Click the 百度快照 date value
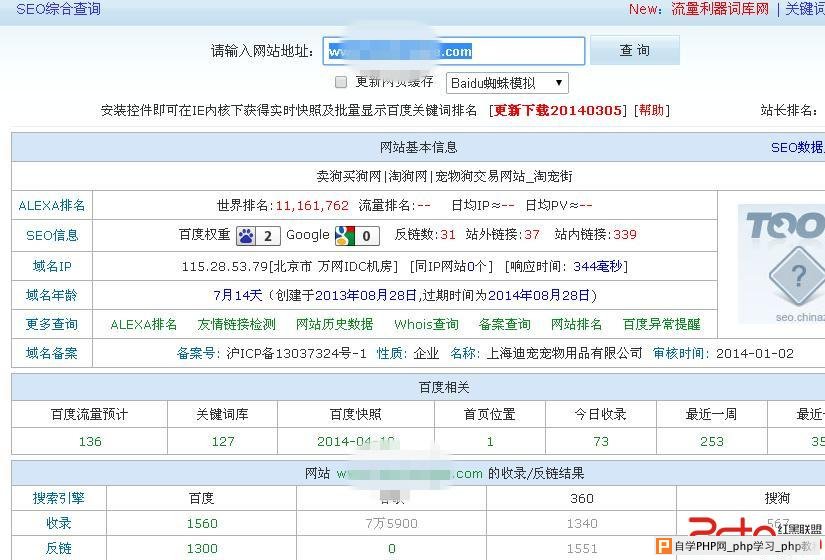 click(x=356, y=442)
